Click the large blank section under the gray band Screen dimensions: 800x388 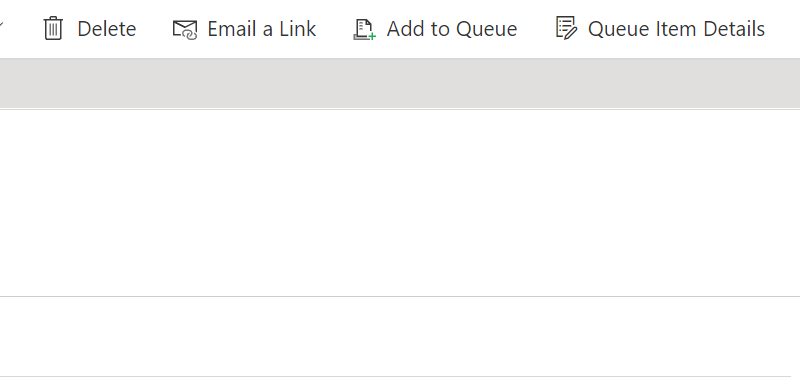pyautogui.click(x=400, y=203)
